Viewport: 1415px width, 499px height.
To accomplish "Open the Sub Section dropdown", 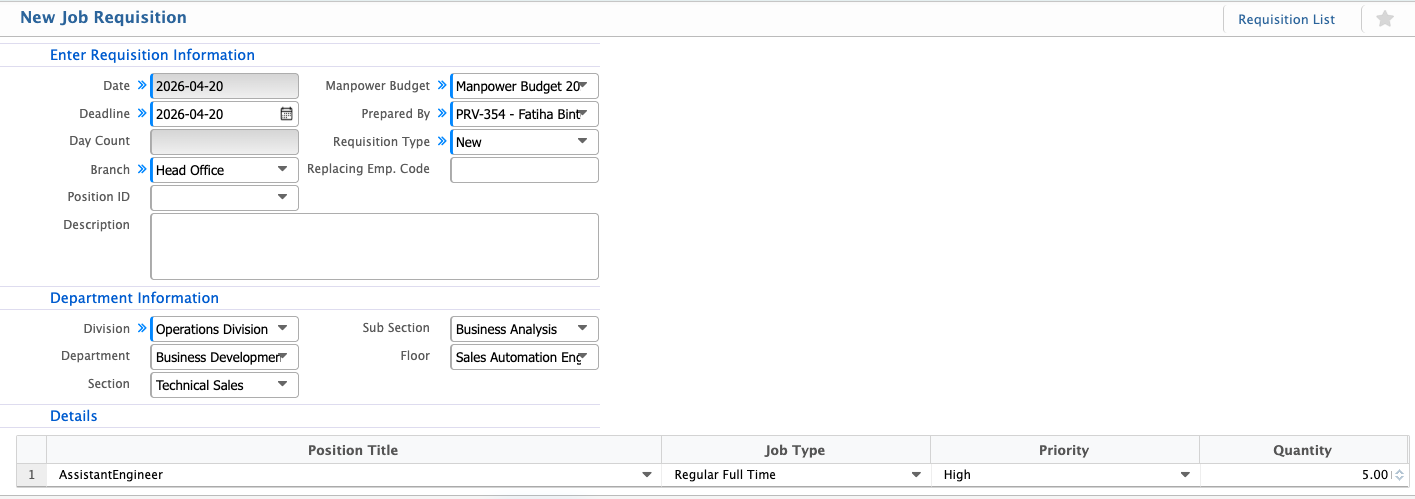I will pyautogui.click(x=524, y=329).
